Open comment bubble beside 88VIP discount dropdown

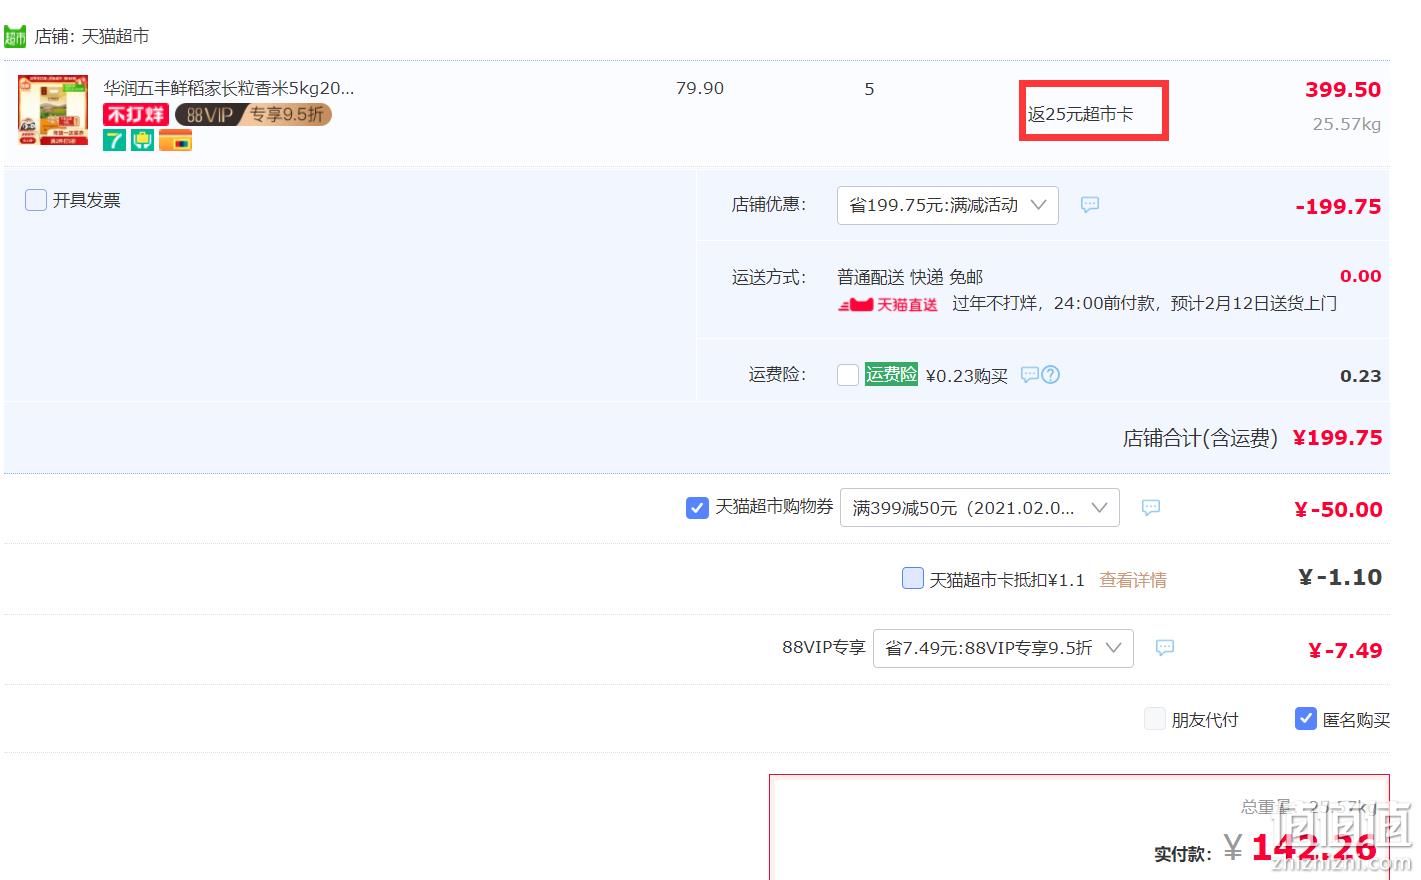(x=1165, y=648)
